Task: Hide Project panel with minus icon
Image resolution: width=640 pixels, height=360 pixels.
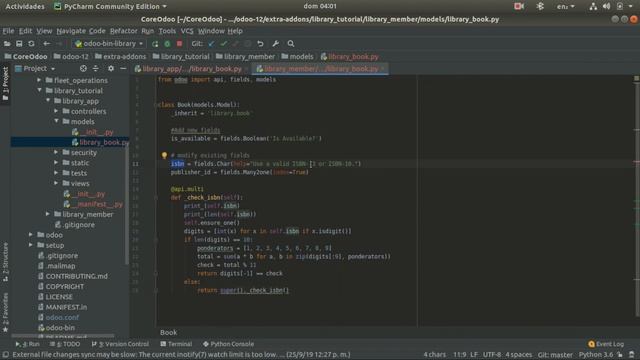Action: (x=123, y=69)
